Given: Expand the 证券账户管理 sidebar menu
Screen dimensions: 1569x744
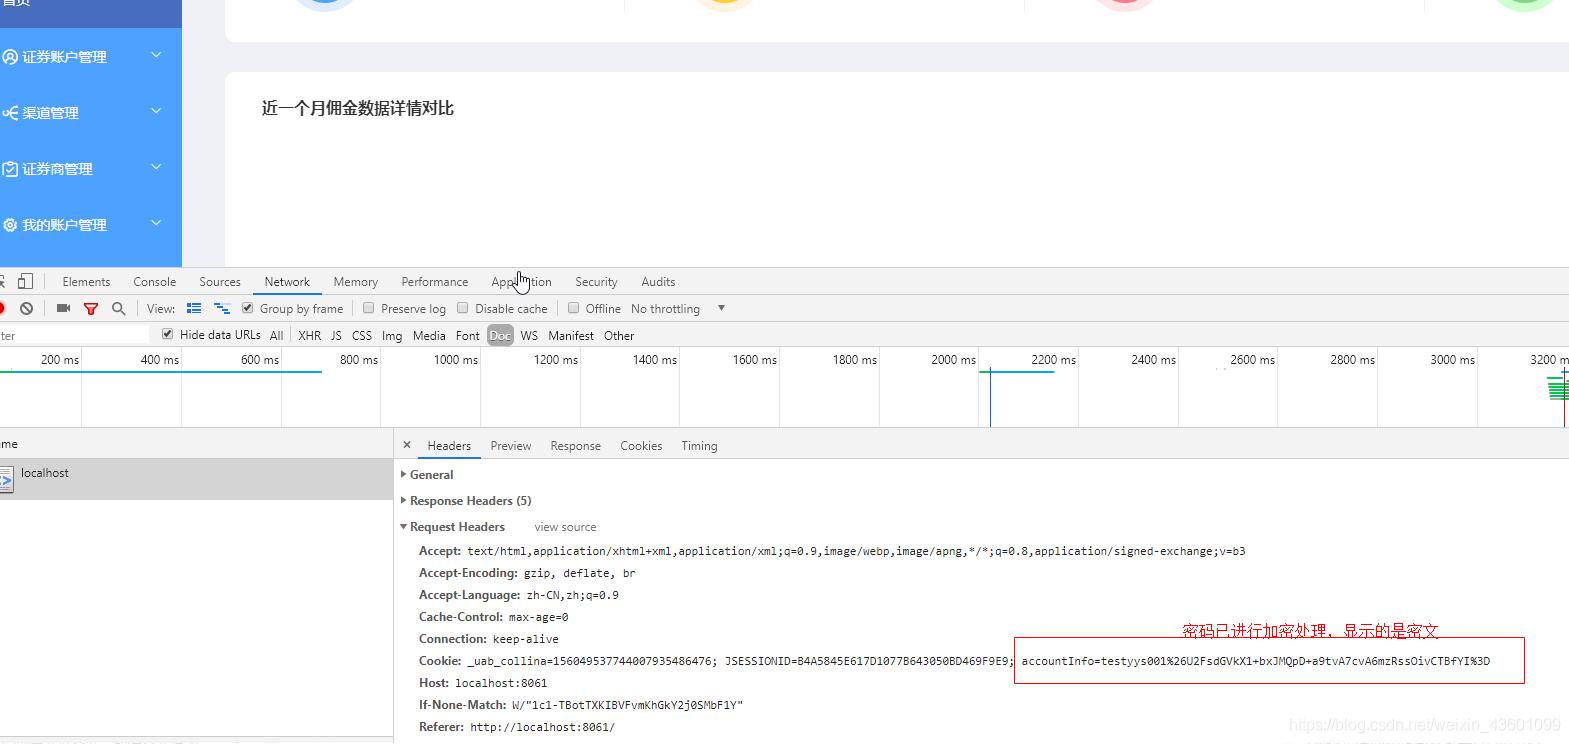Looking at the screenshot, I should point(80,57).
